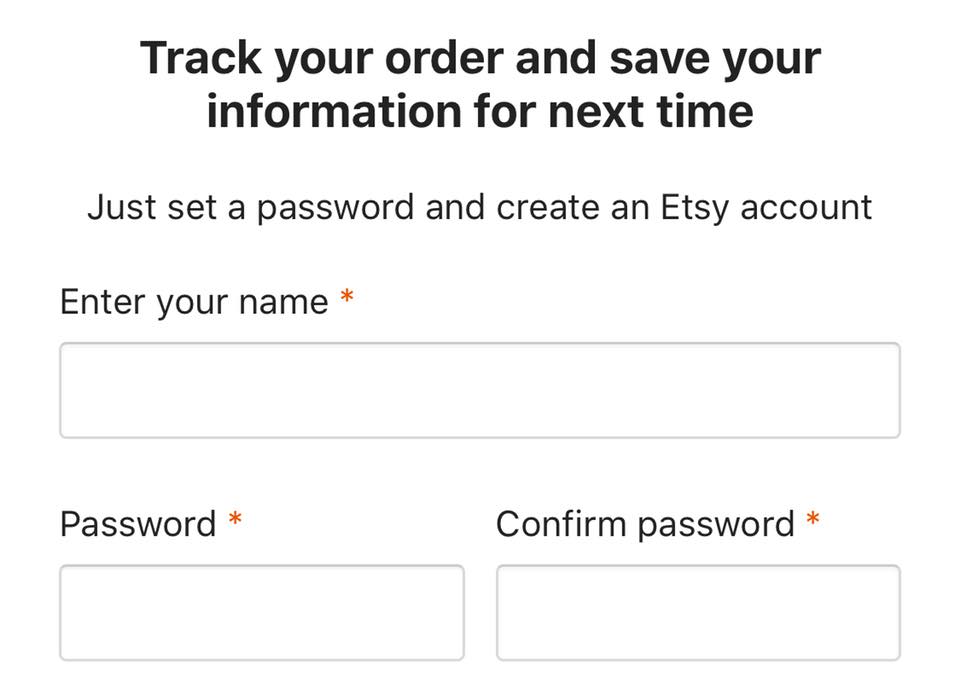Click required asterisk beside Enter your name
The image size is (960, 698).
click(347, 296)
